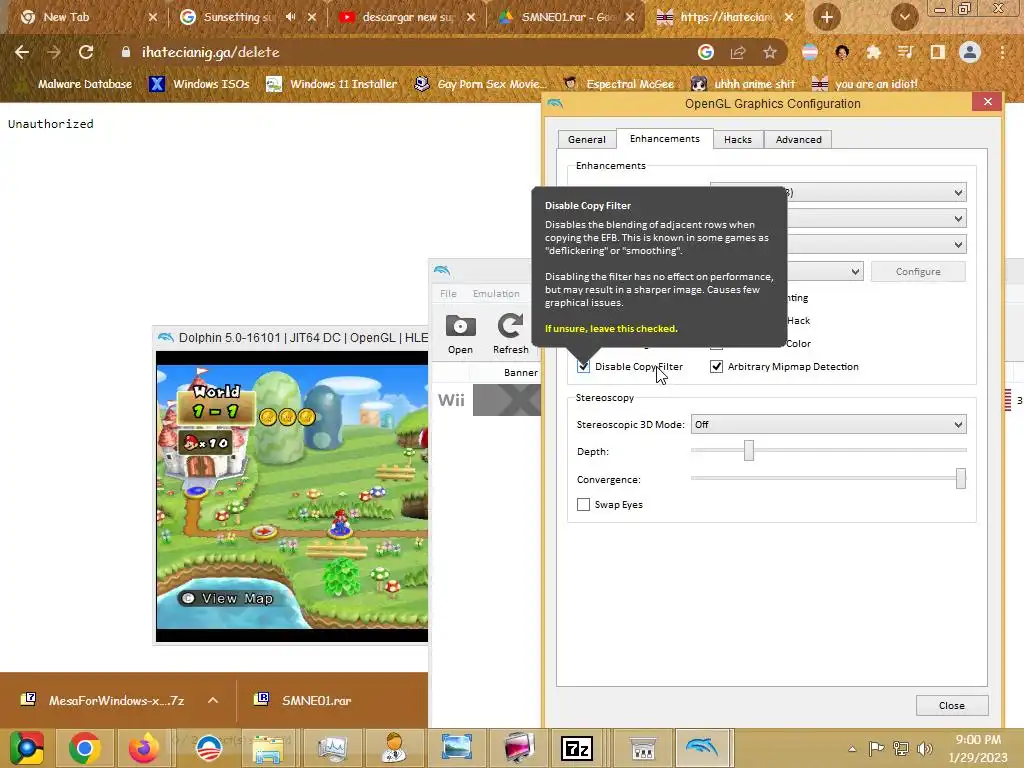Enable the Swap Eyes checkbox
Image resolution: width=1024 pixels, height=768 pixels.
click(x=583, y=504)
